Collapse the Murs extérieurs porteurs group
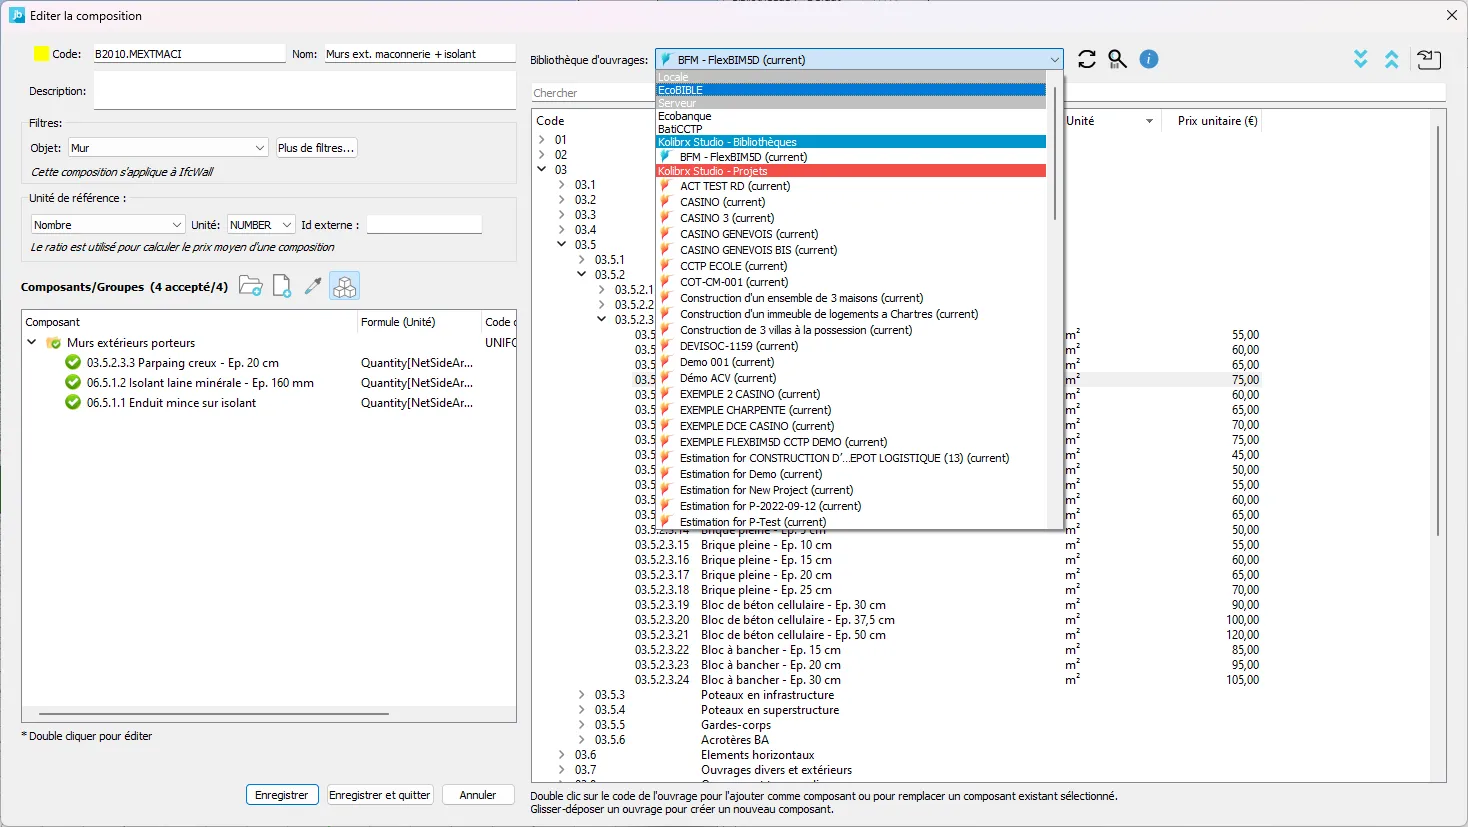The height and width of the screenshot is (827, 1468). click(x=32, y=343)
